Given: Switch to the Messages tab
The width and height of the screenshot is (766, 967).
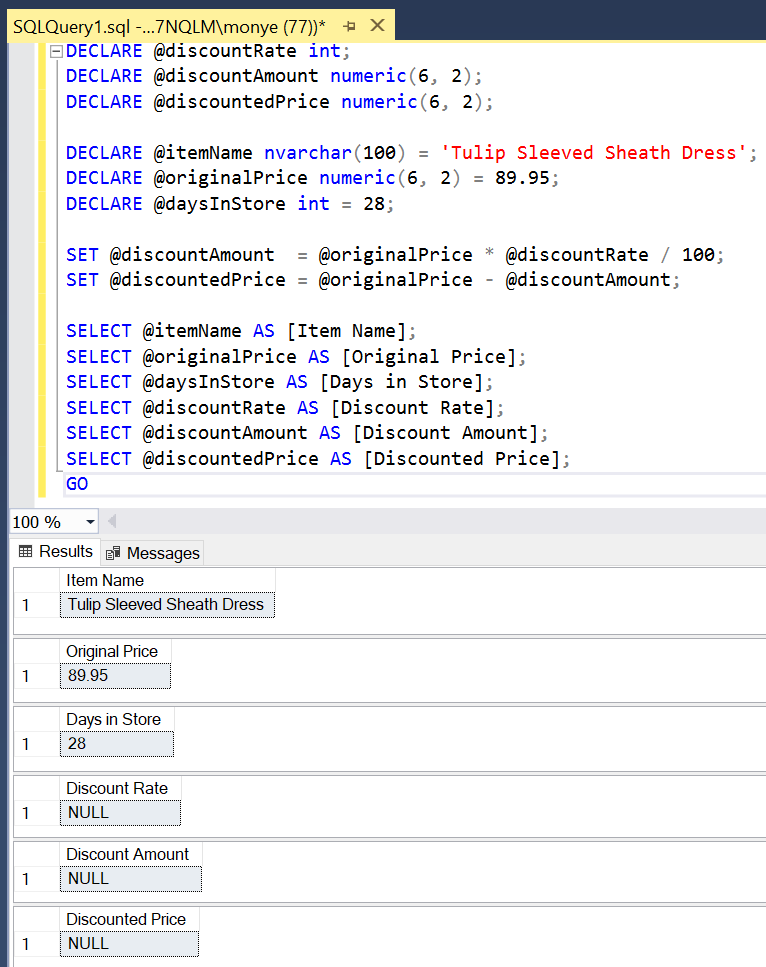Looking at the screenshot, I should tap(153, 553).
